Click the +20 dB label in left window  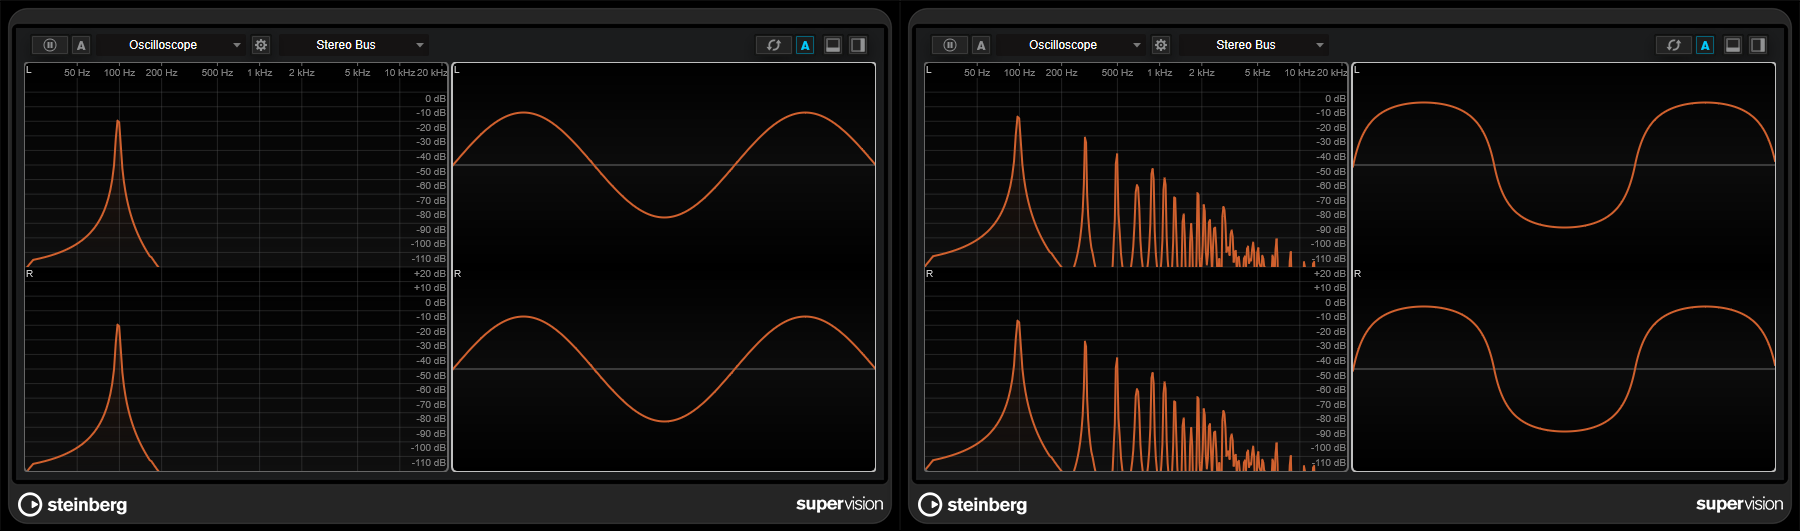[430, 273]
